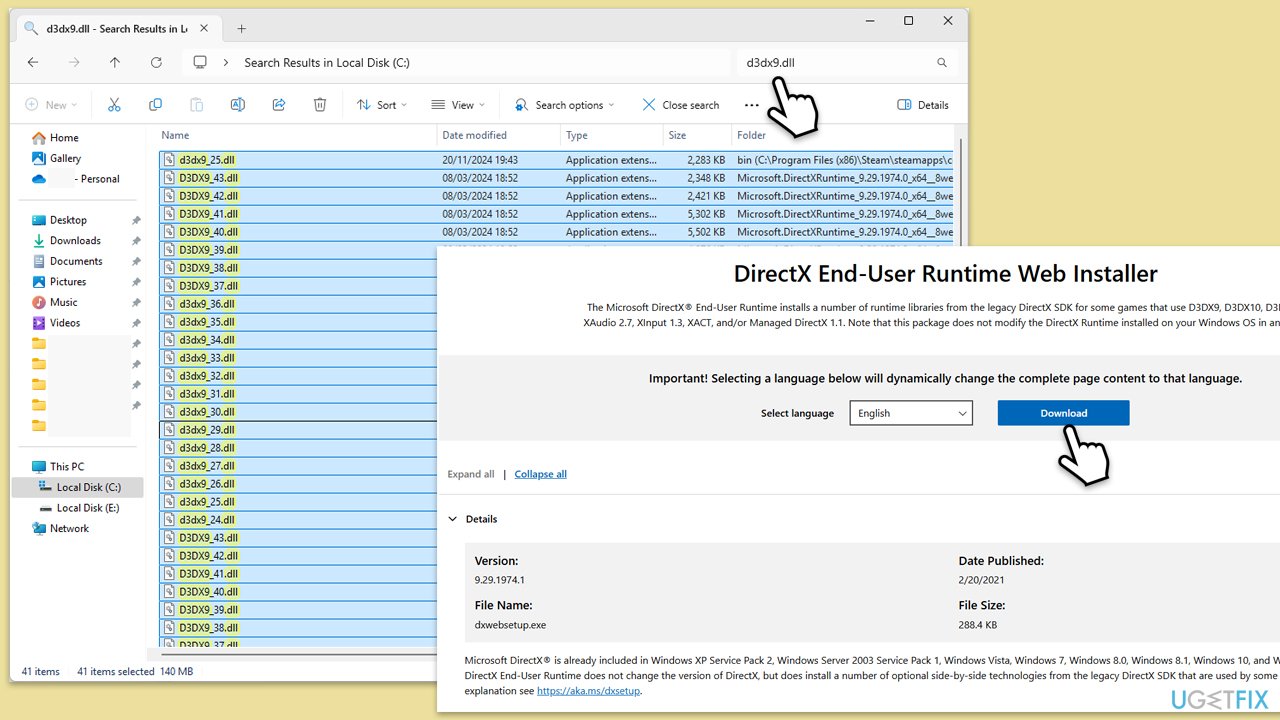Click the search magnifier icon

(x=942, y=63)
